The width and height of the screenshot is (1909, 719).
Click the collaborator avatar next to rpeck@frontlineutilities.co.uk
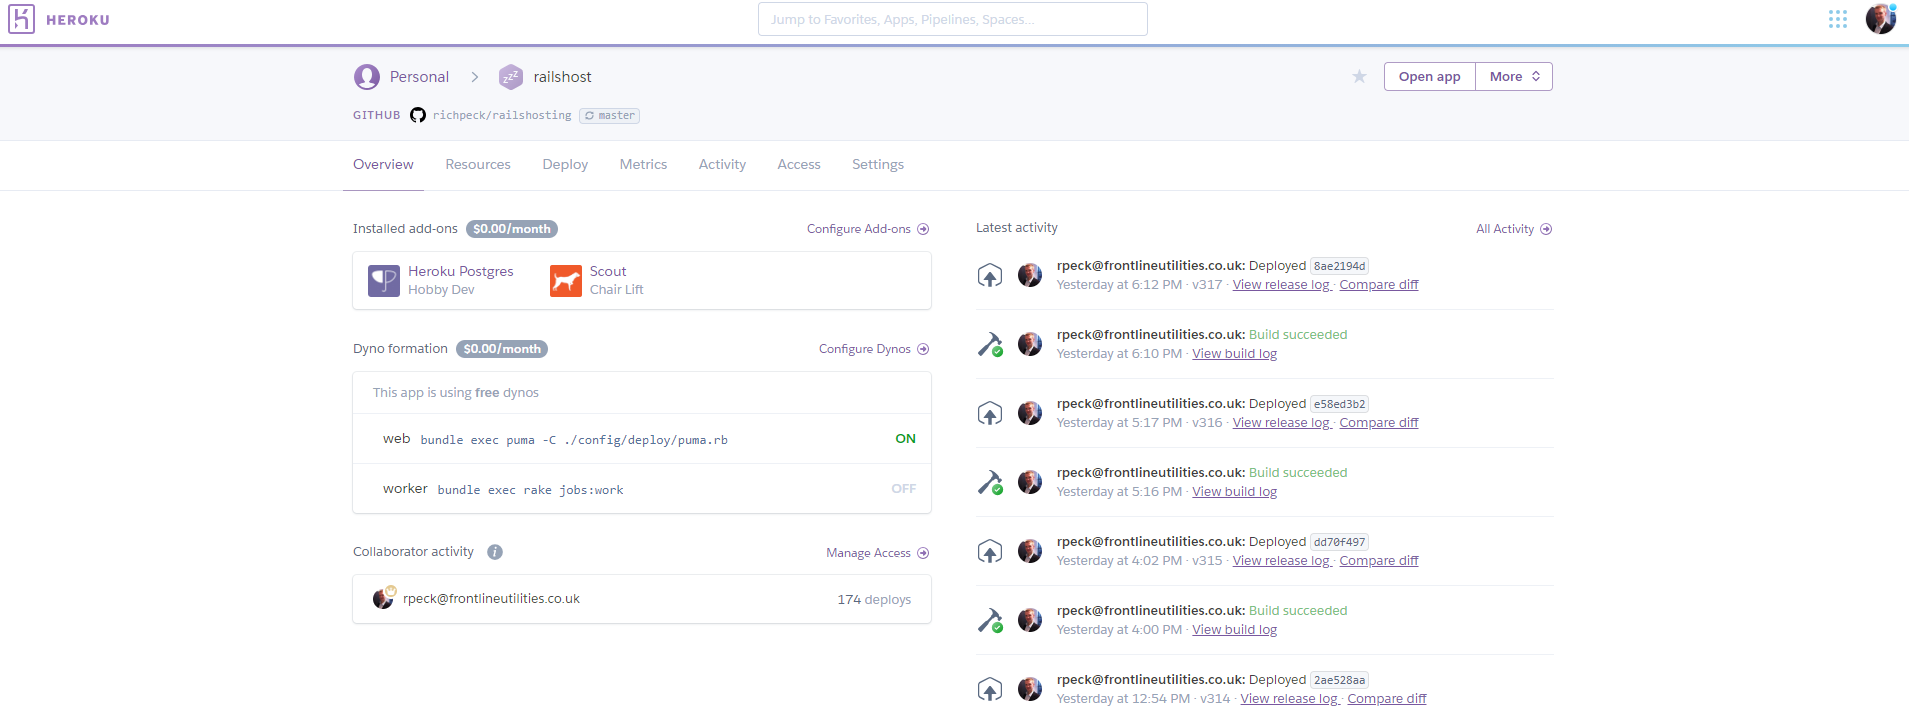pos(383,598)
